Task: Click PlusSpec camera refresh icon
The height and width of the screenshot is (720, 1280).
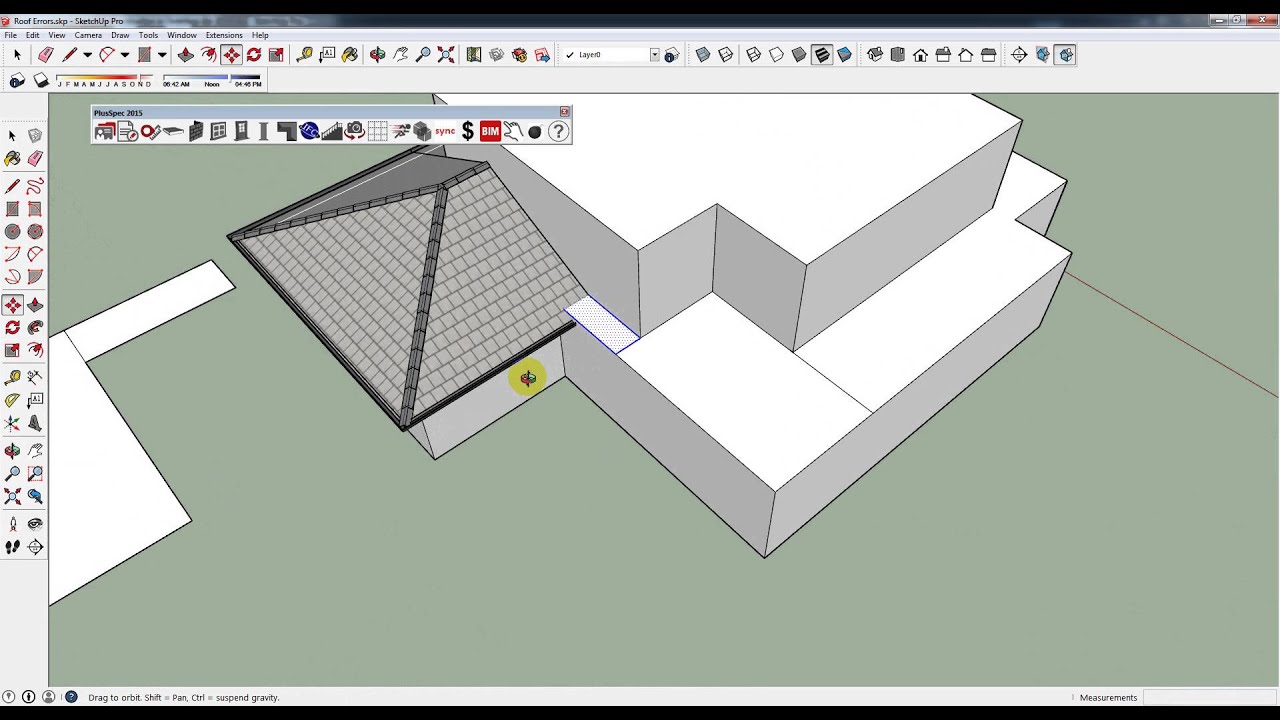Action: [354, 131]
